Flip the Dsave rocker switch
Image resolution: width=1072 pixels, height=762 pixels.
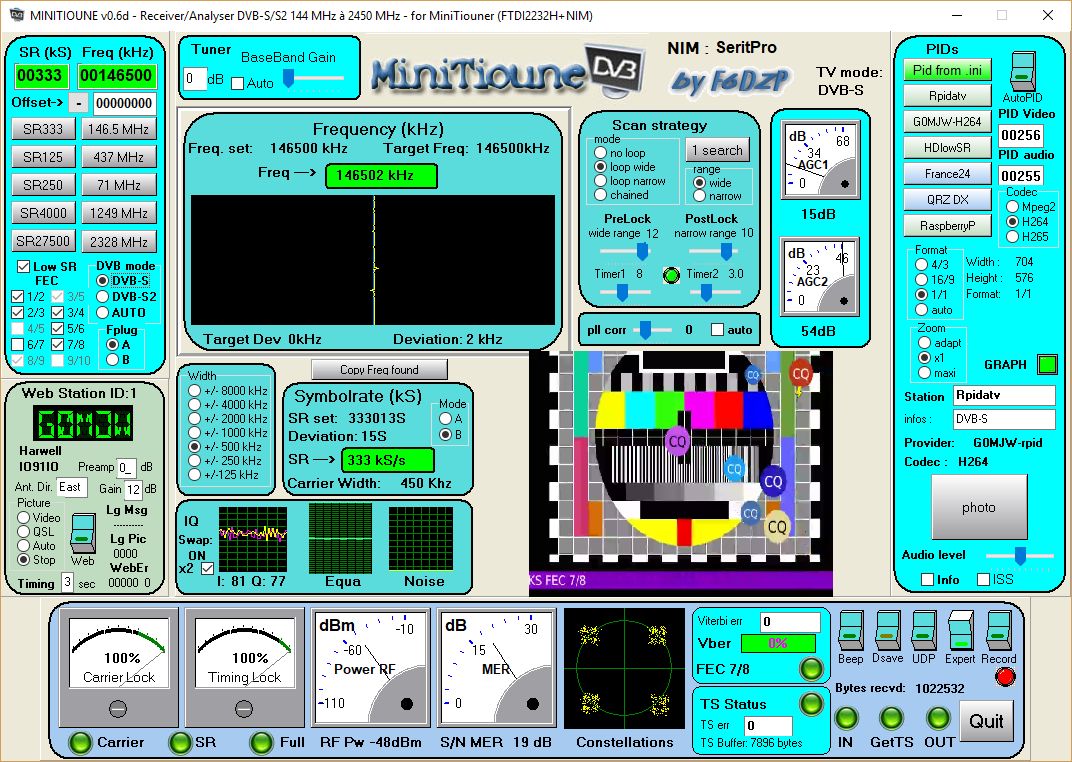point(887,630)
